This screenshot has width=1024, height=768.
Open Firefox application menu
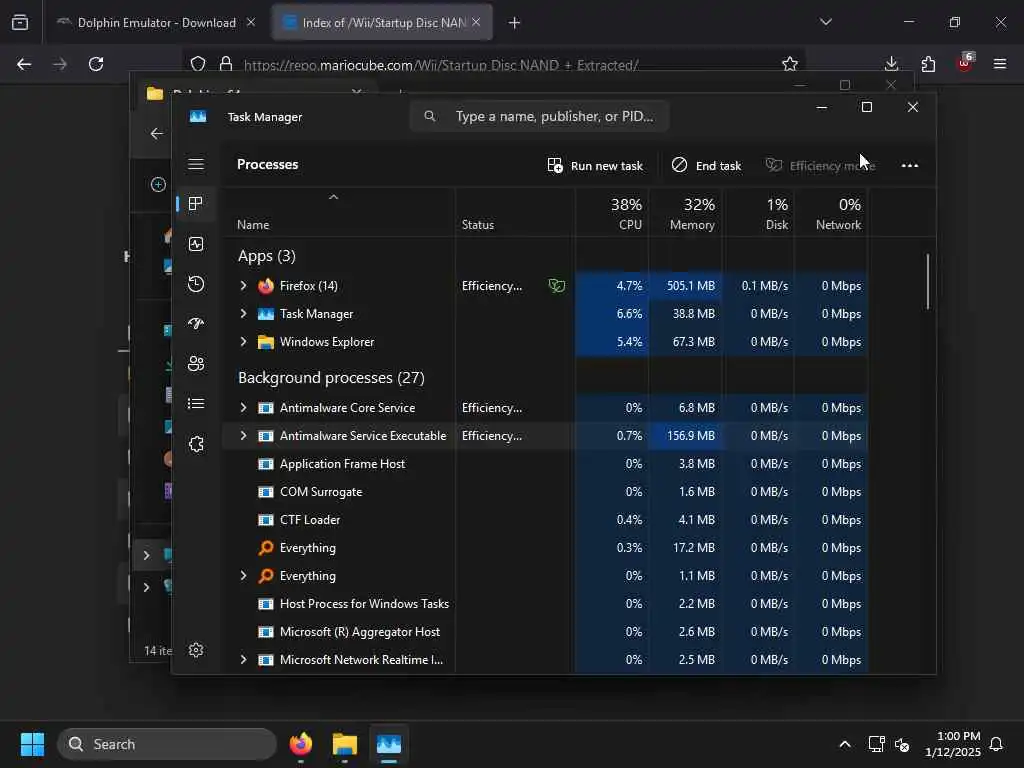[x=1000, y=64]
